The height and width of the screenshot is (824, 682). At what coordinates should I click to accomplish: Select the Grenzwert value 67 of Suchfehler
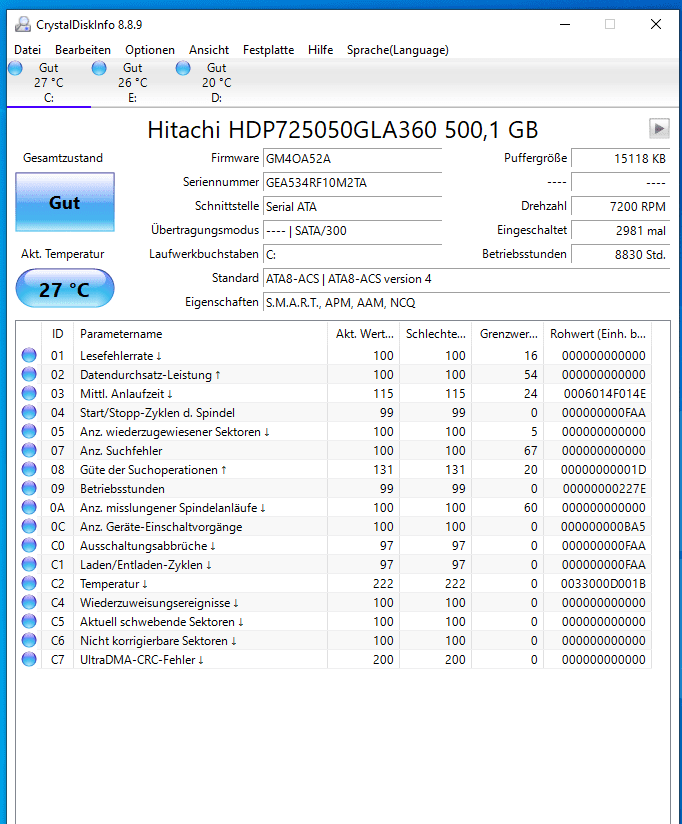point(531,450)
